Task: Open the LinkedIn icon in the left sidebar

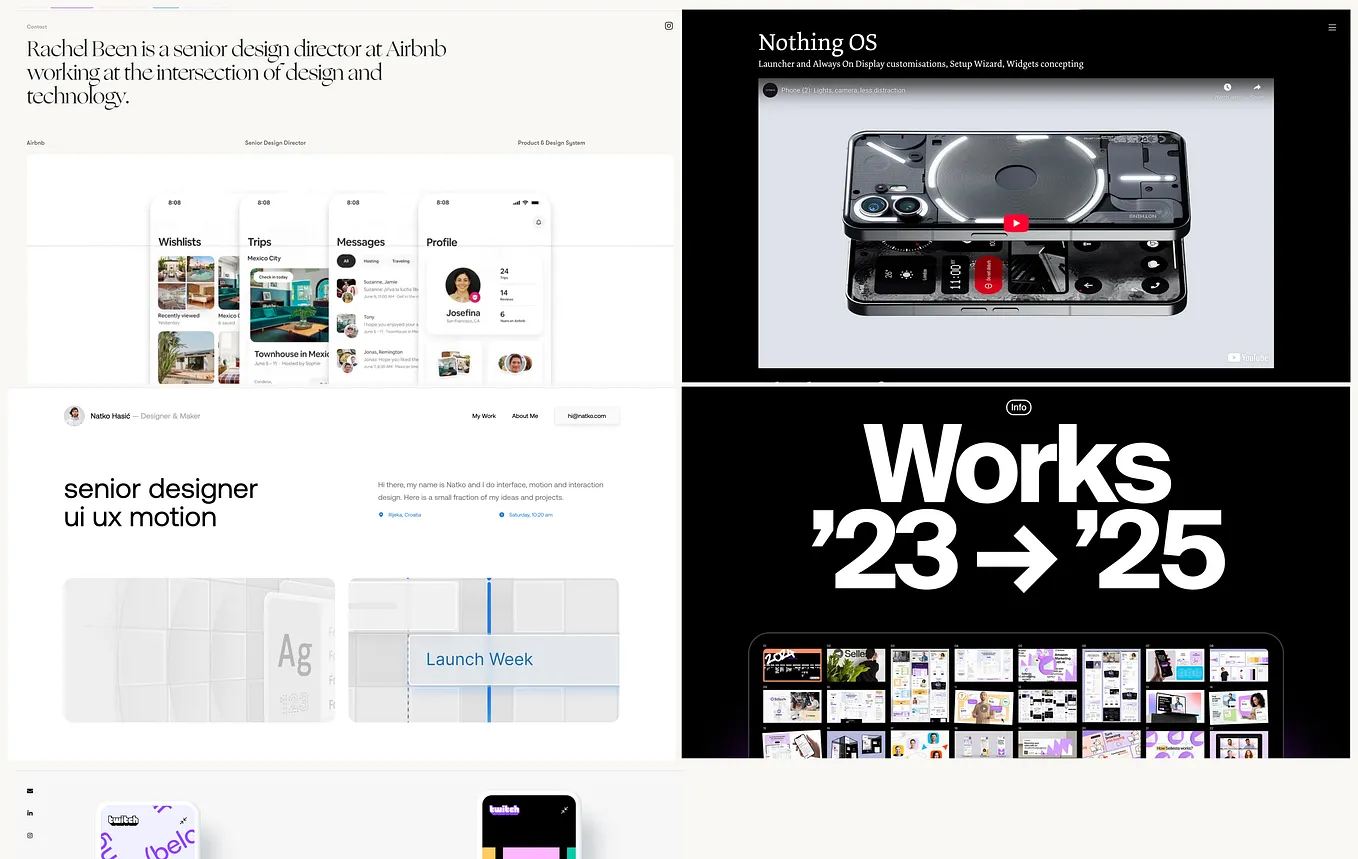Action: tap(29, 812)
